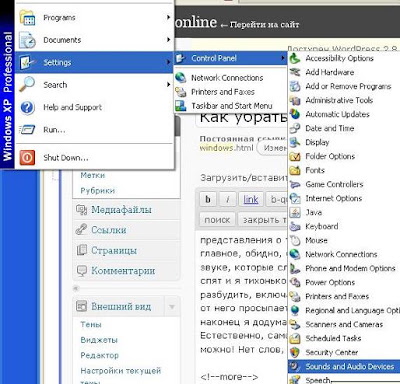This screenshot has height=384, width=400.
Task: Click the Help and Support question icon
Action: pos(27,107)
